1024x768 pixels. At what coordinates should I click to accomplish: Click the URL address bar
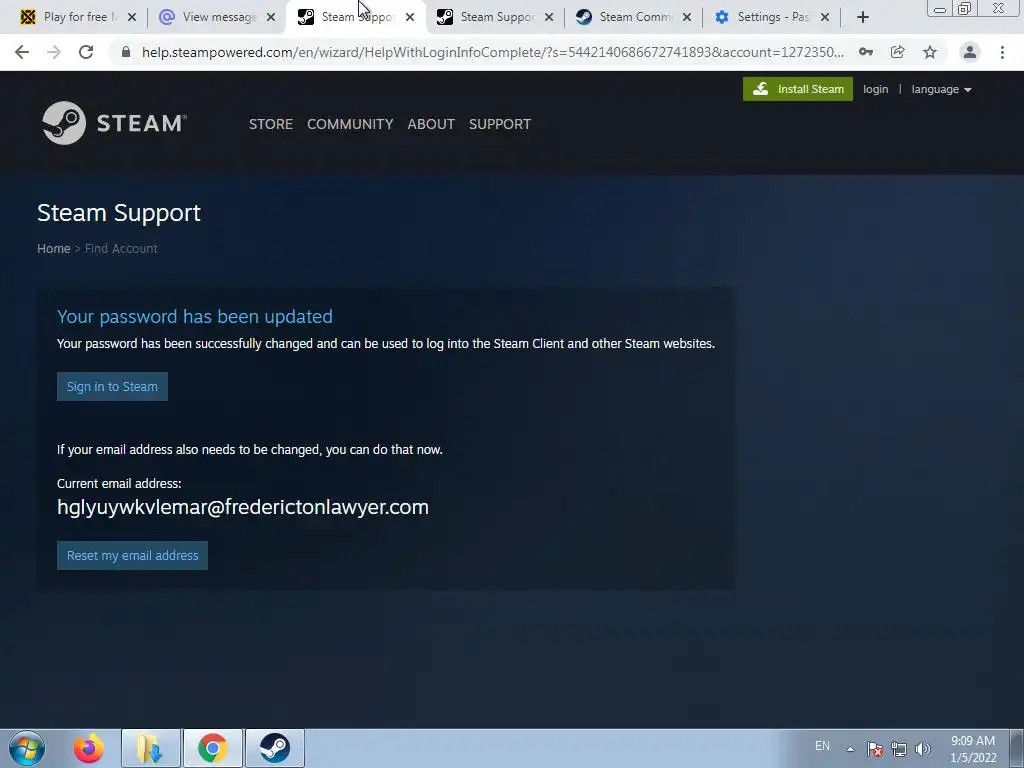pos(492,52)
